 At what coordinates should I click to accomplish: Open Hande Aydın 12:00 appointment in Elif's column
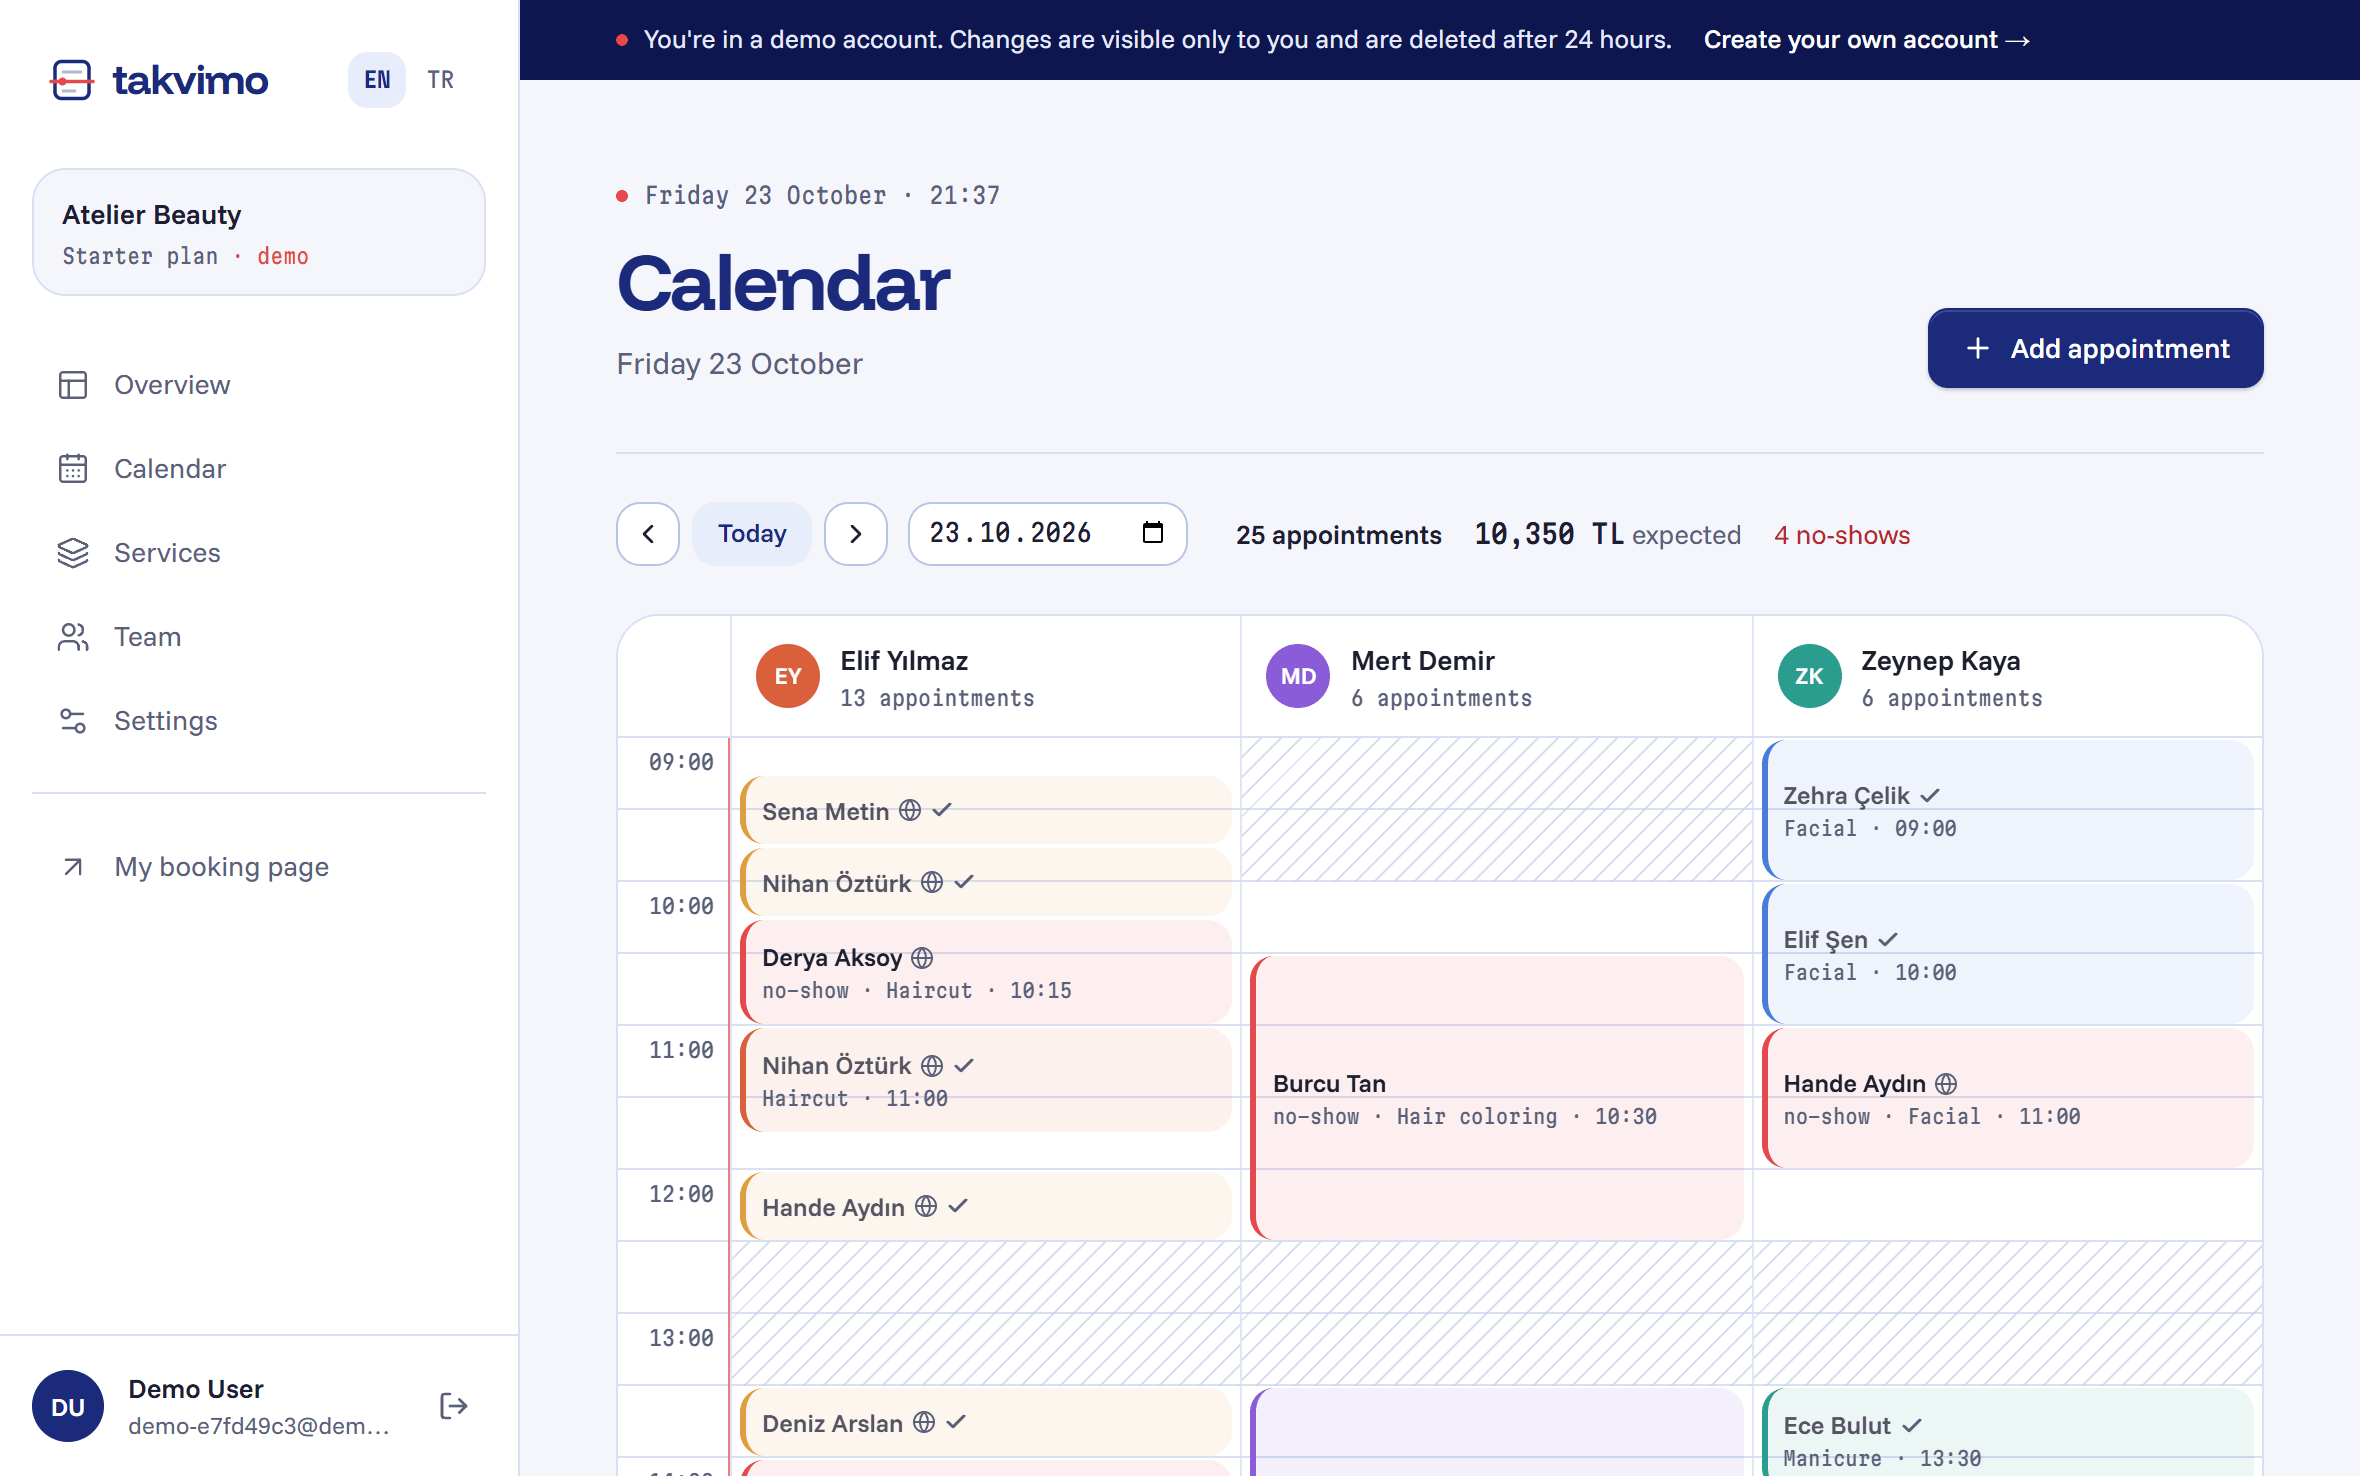click(986, 1207)
